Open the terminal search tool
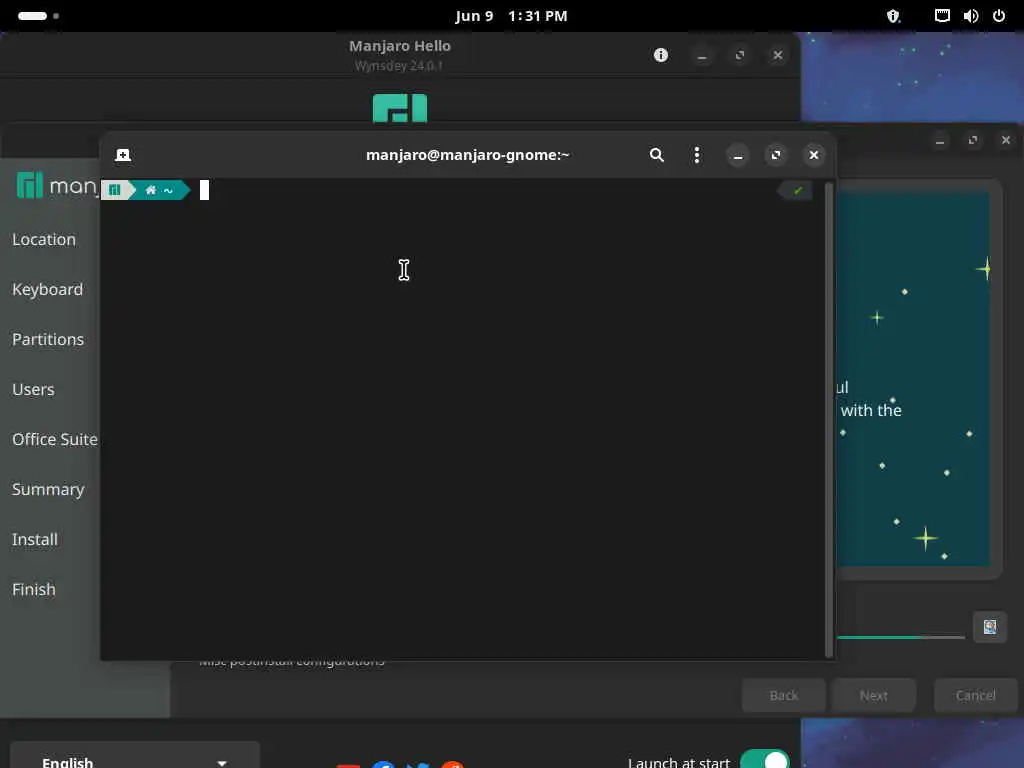Viewport: 1024px width, 768px height. point(656,155)
